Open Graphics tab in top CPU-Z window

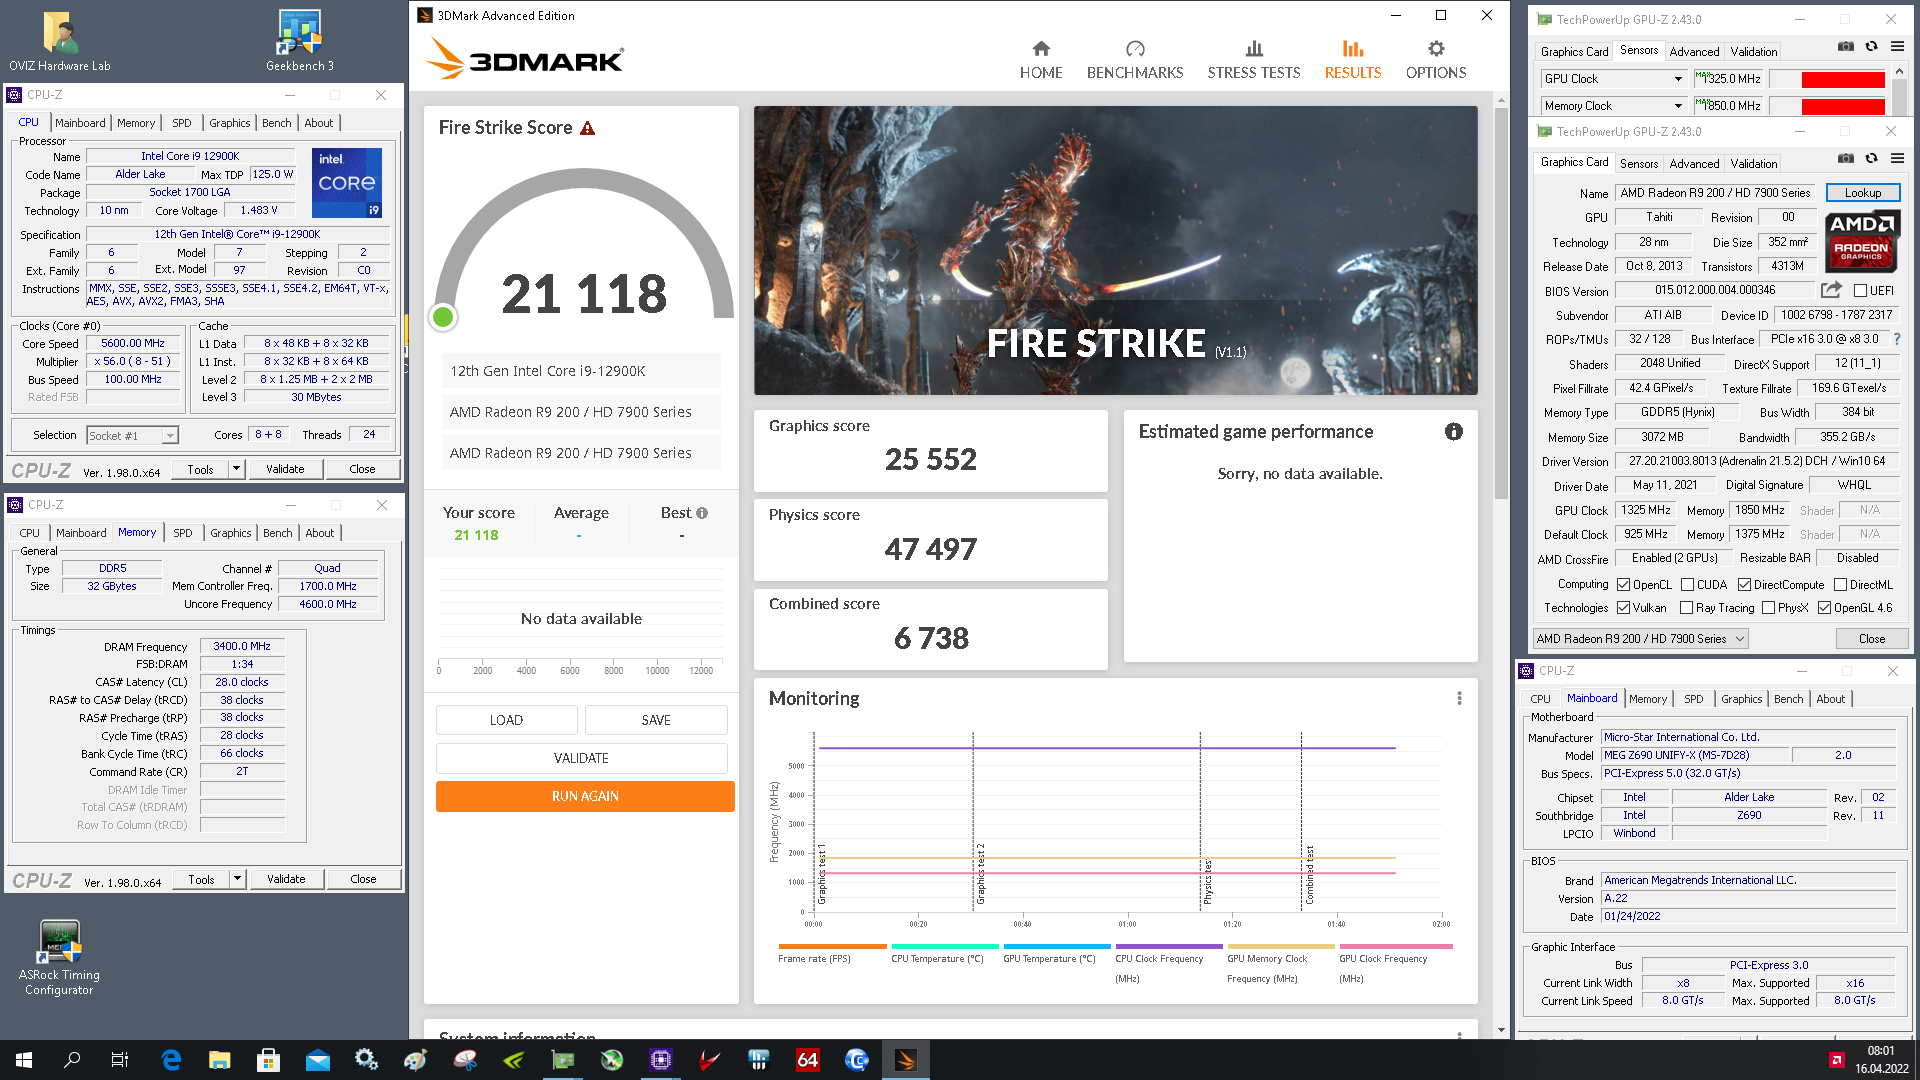point(230,123)
